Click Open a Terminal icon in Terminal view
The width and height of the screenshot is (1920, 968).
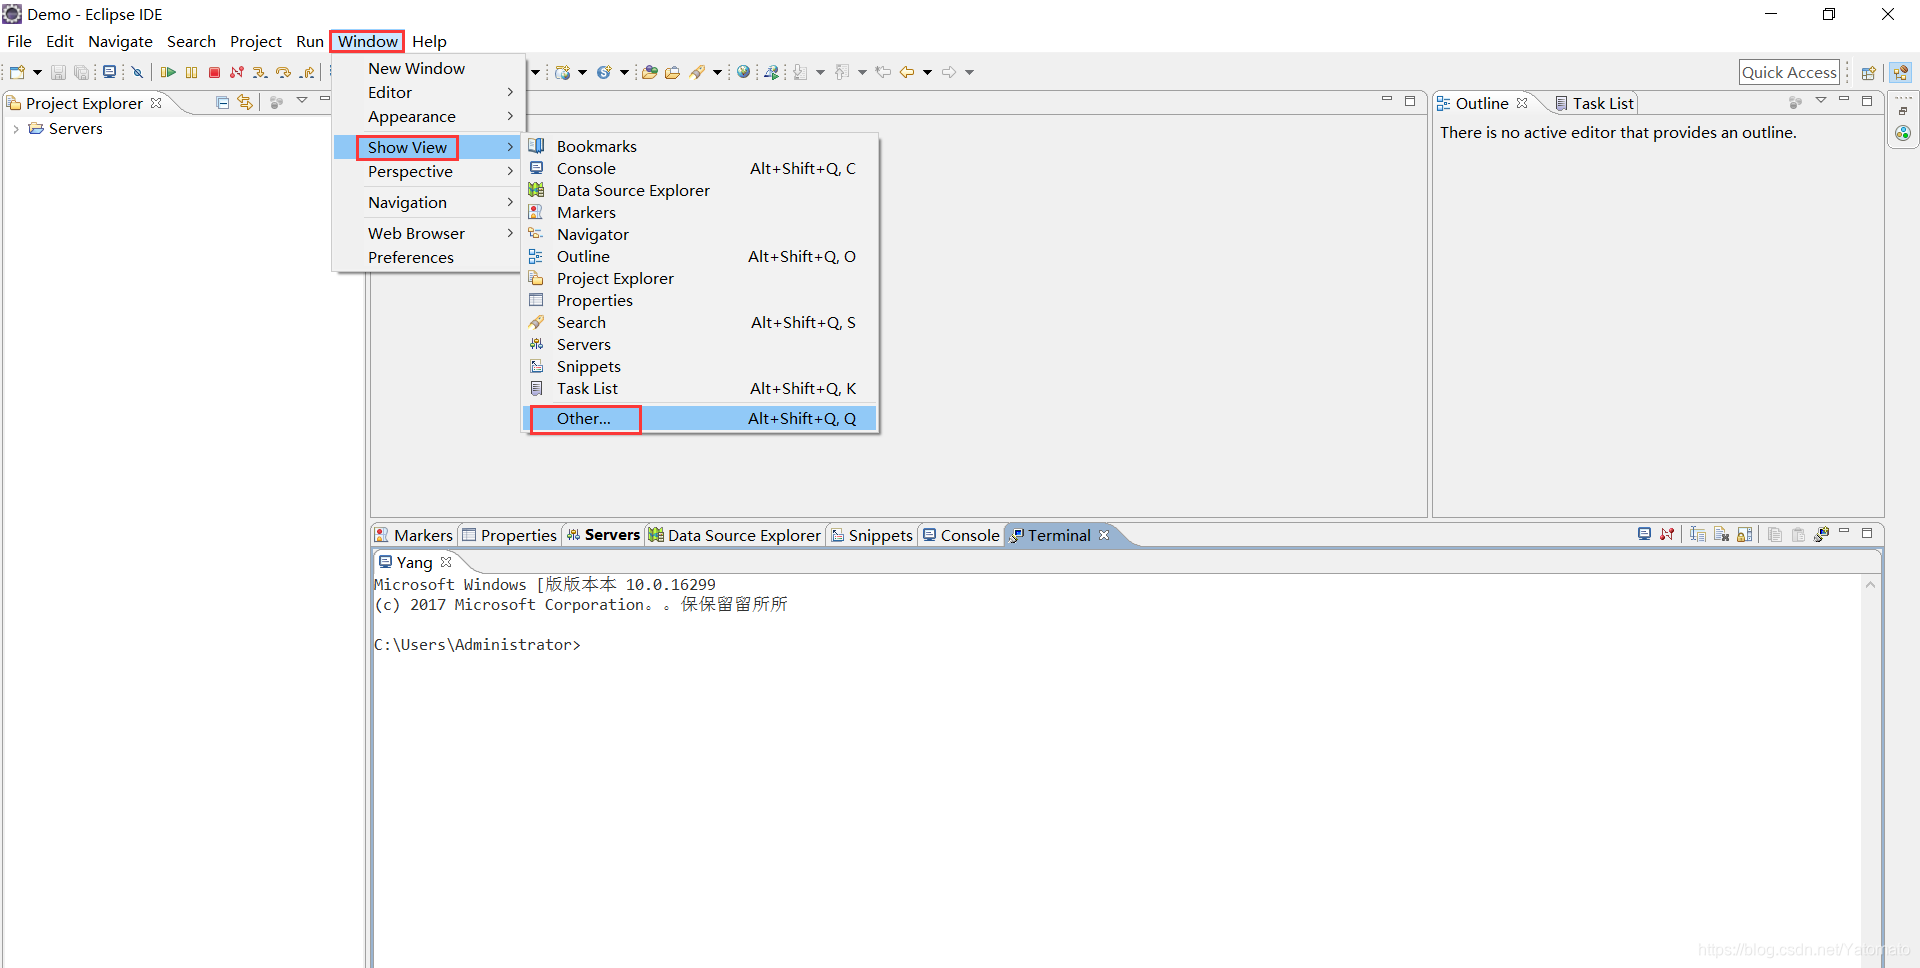(1644, 534)
